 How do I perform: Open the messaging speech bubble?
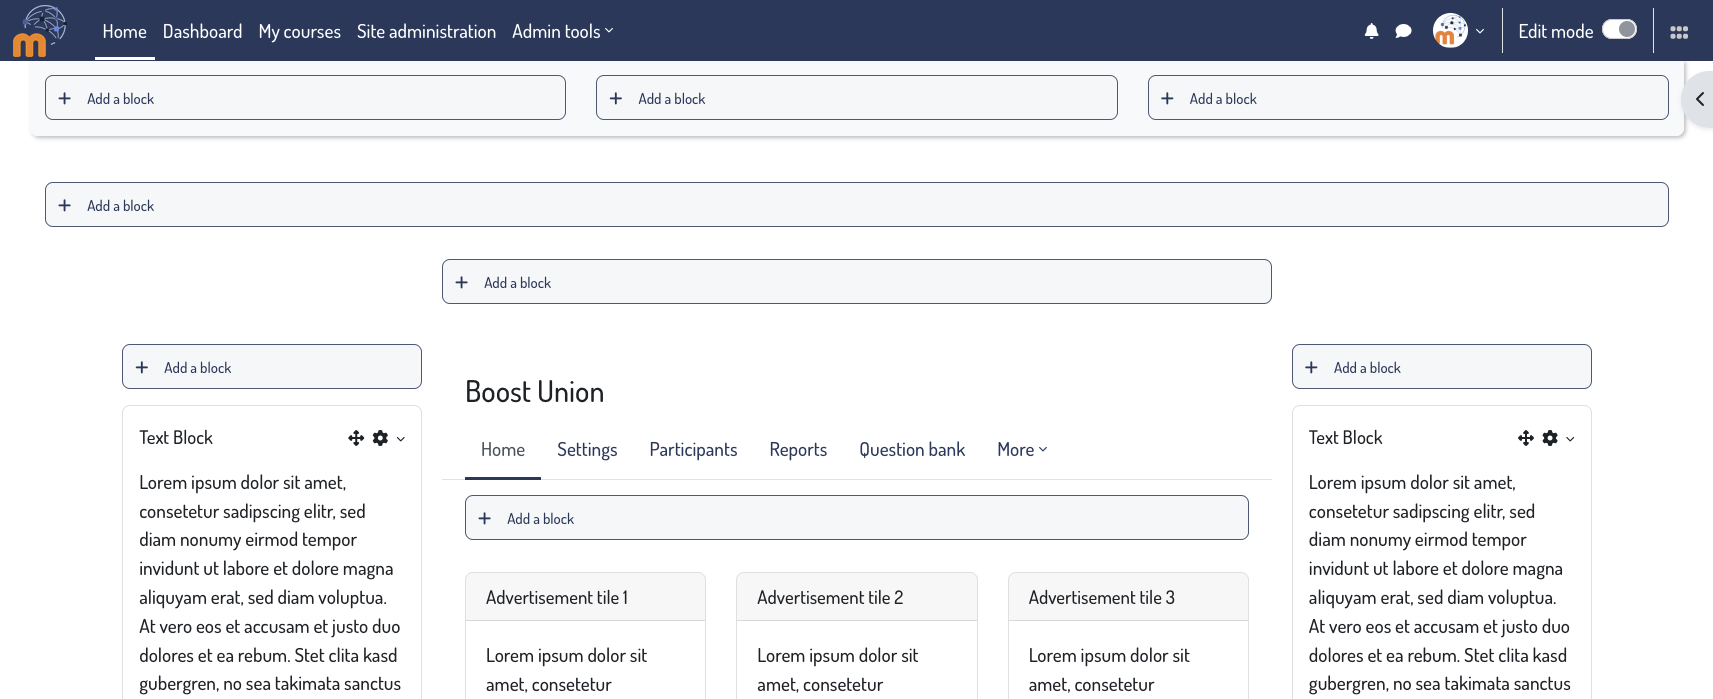coord(1403,31)
